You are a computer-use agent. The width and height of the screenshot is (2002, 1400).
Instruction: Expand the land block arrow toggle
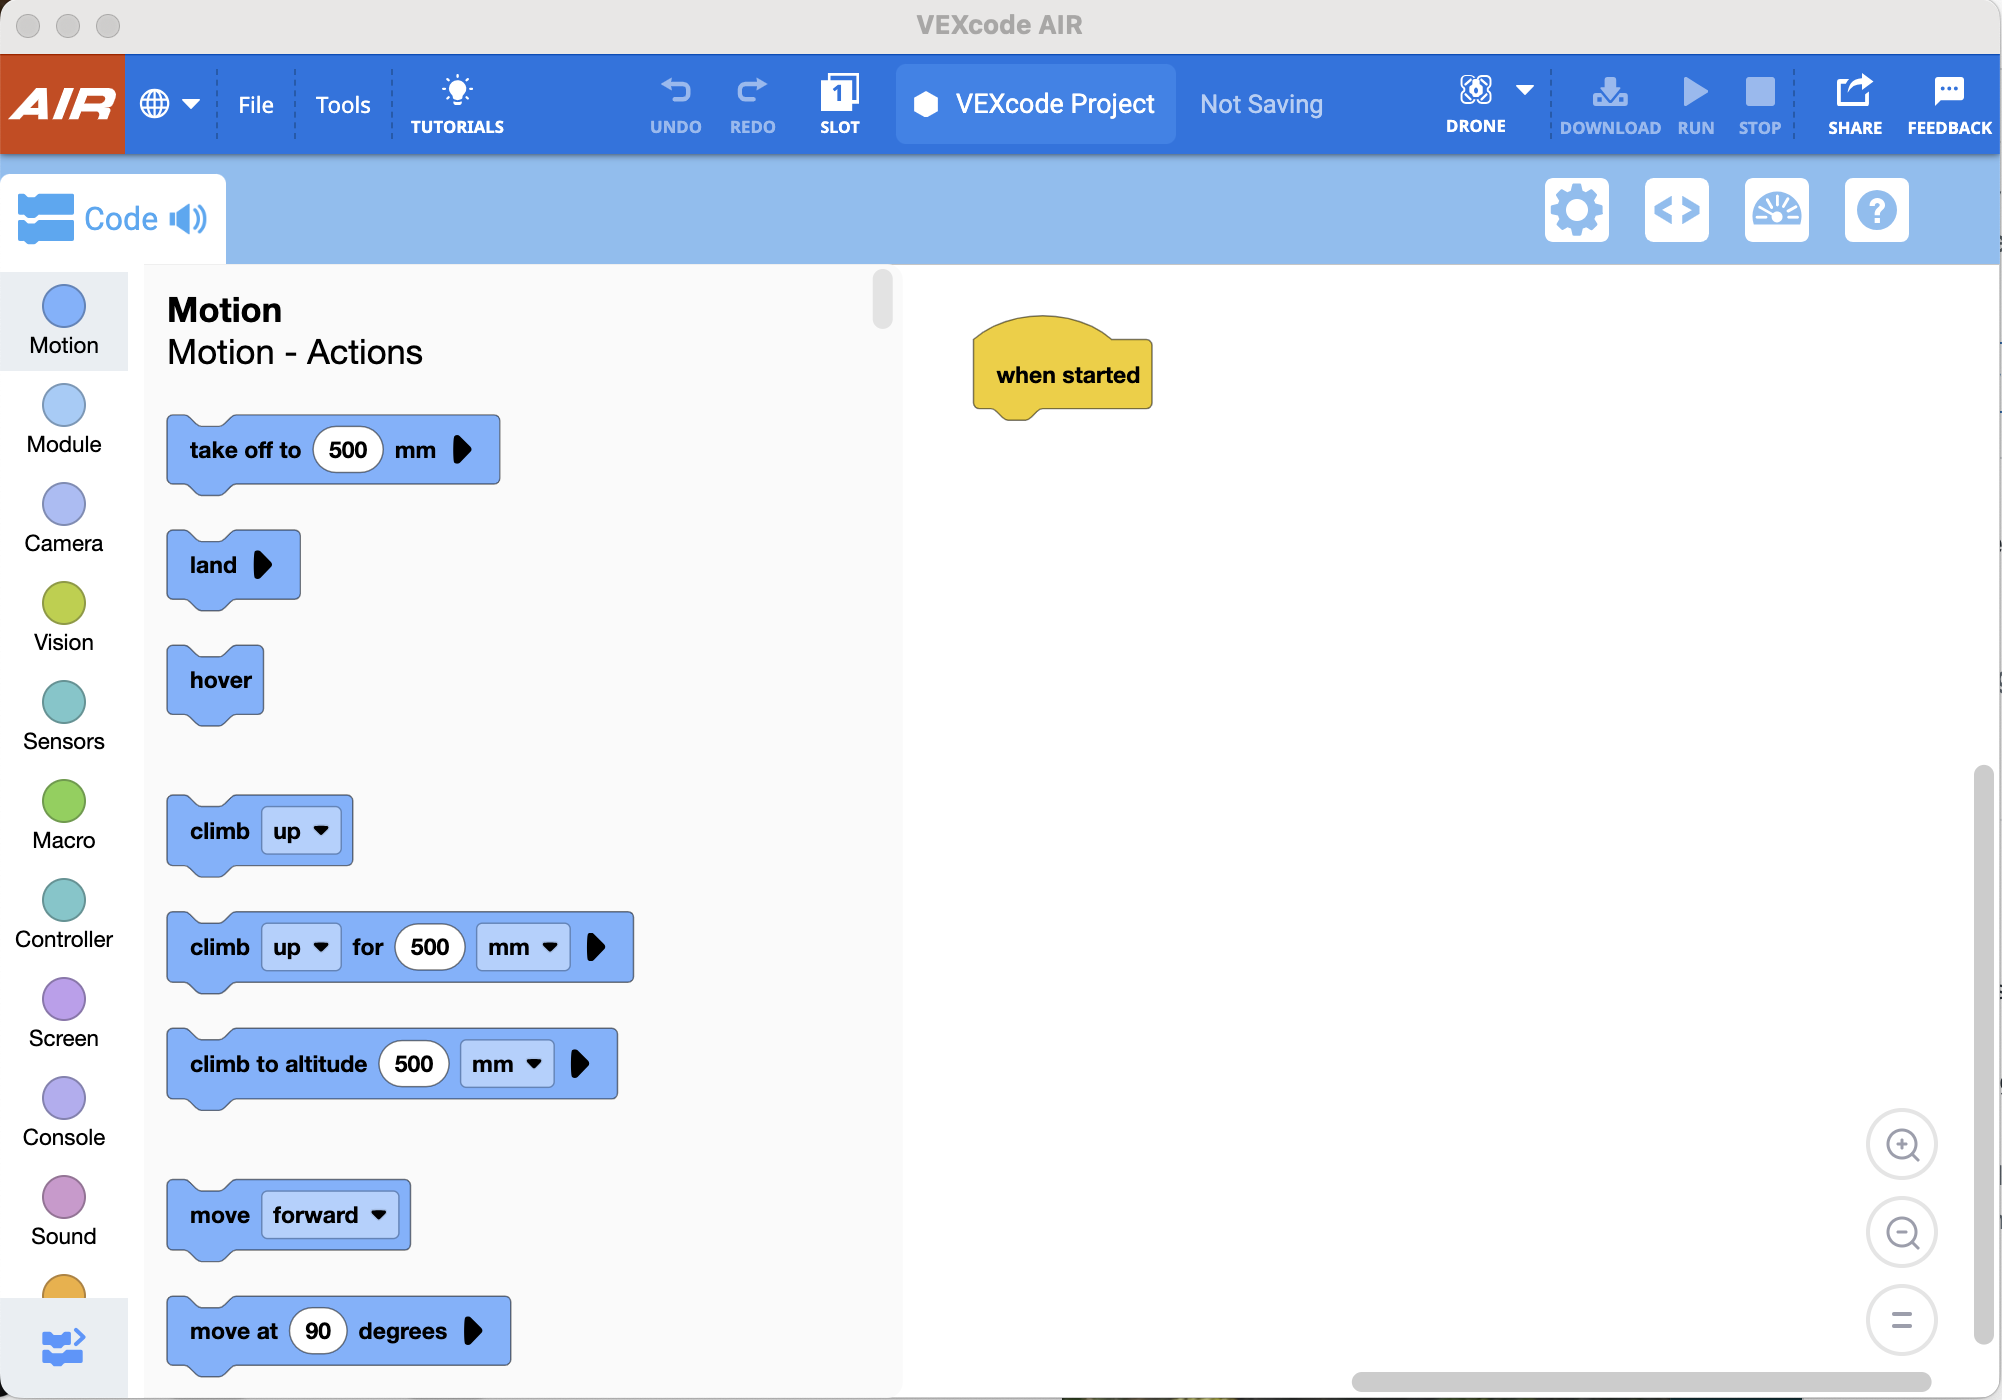pos(263,565)
